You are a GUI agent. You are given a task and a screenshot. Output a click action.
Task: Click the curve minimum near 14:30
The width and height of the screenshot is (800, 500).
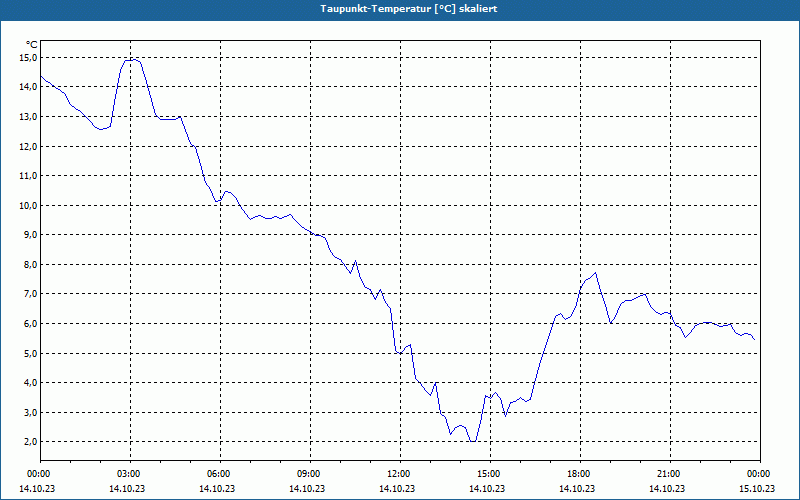click(473, 441)
